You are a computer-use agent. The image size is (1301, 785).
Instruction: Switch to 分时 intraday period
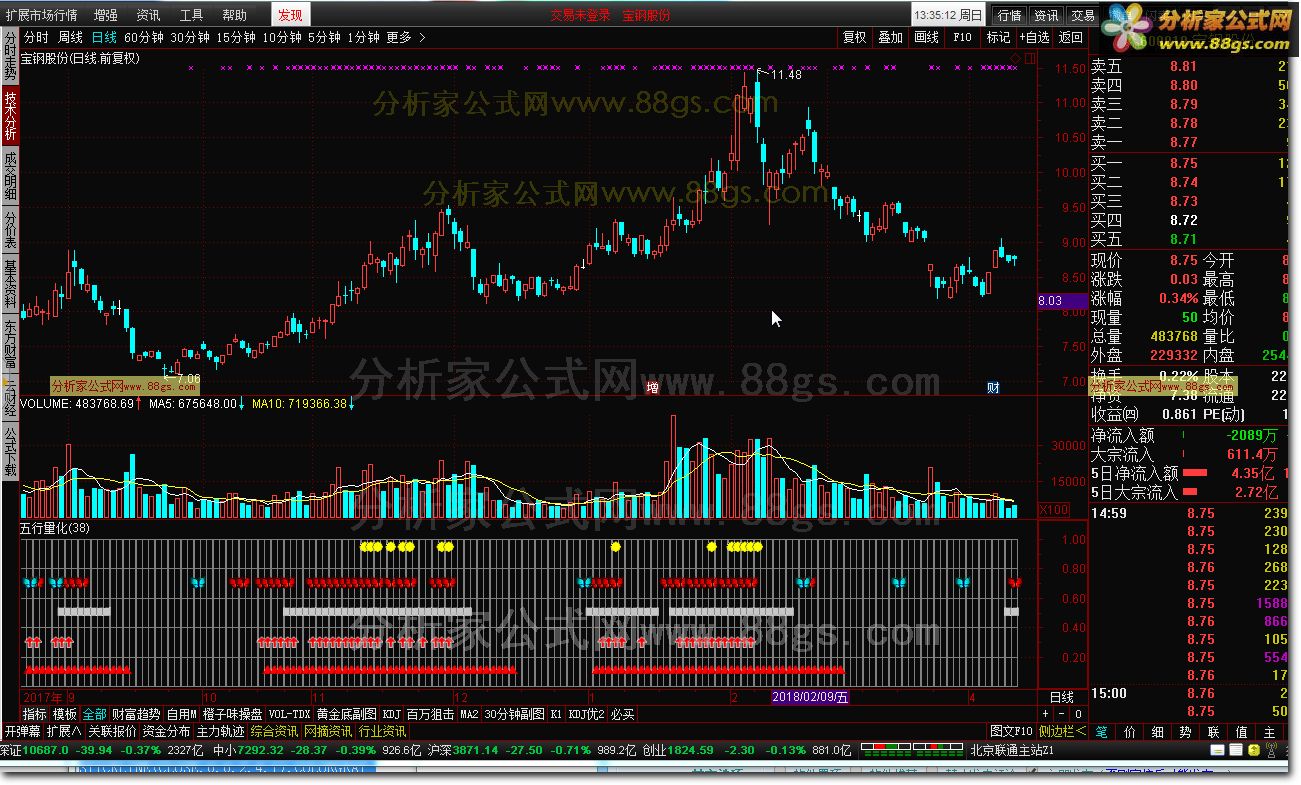tap(35, 37)
